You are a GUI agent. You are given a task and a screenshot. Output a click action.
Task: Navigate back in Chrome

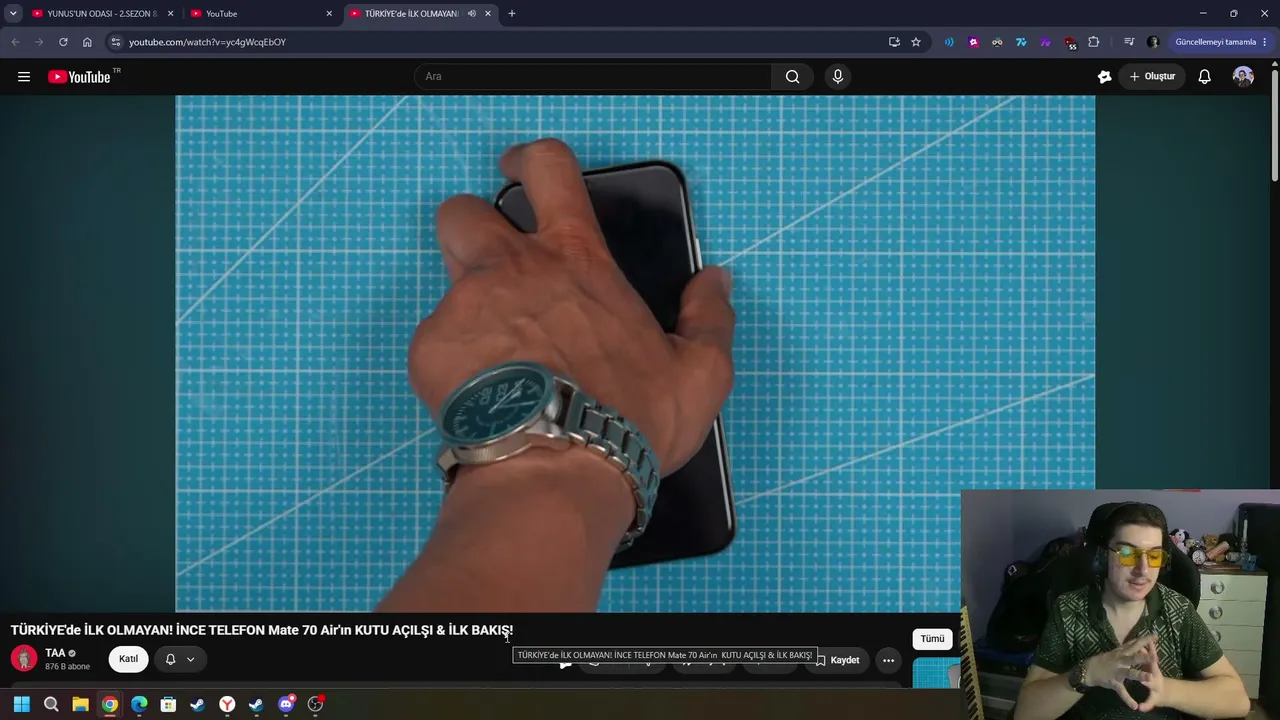click(x=15, y=42)
